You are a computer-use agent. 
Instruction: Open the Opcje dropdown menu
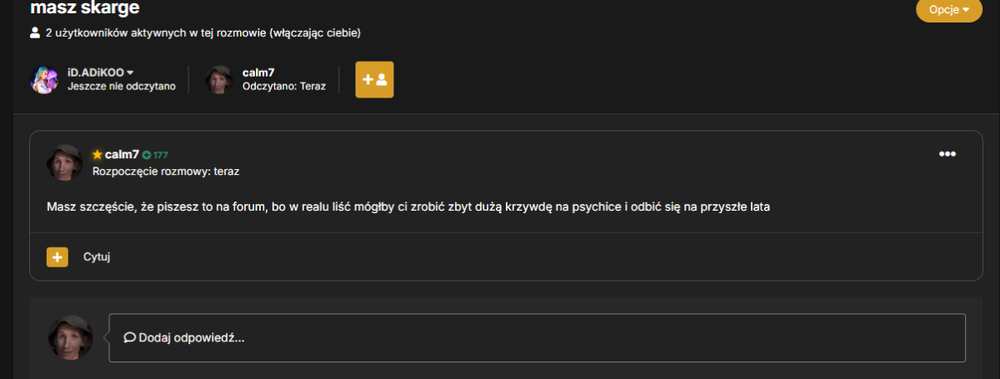[949, 10]
